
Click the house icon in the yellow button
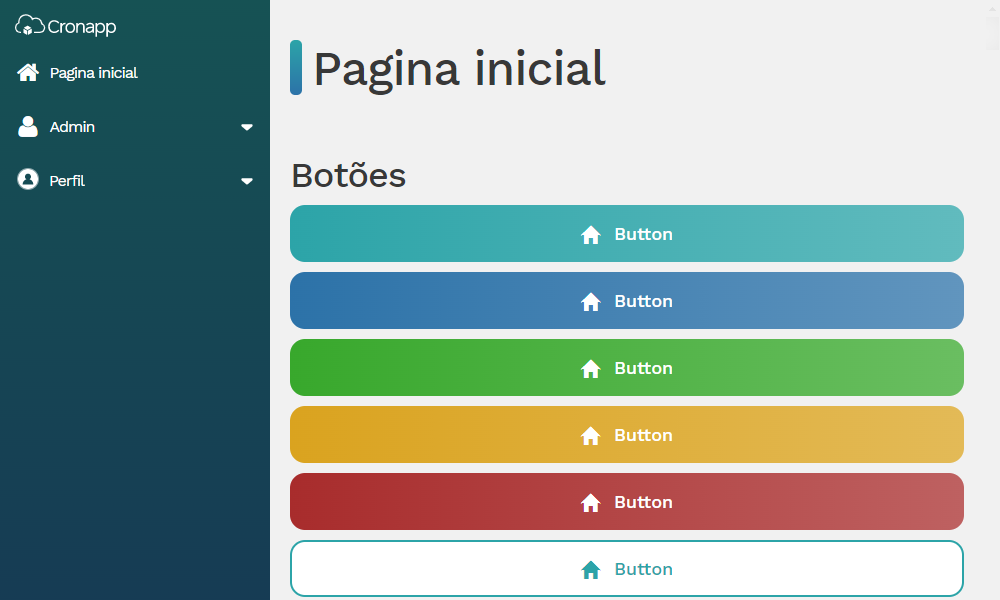(591, 435)
